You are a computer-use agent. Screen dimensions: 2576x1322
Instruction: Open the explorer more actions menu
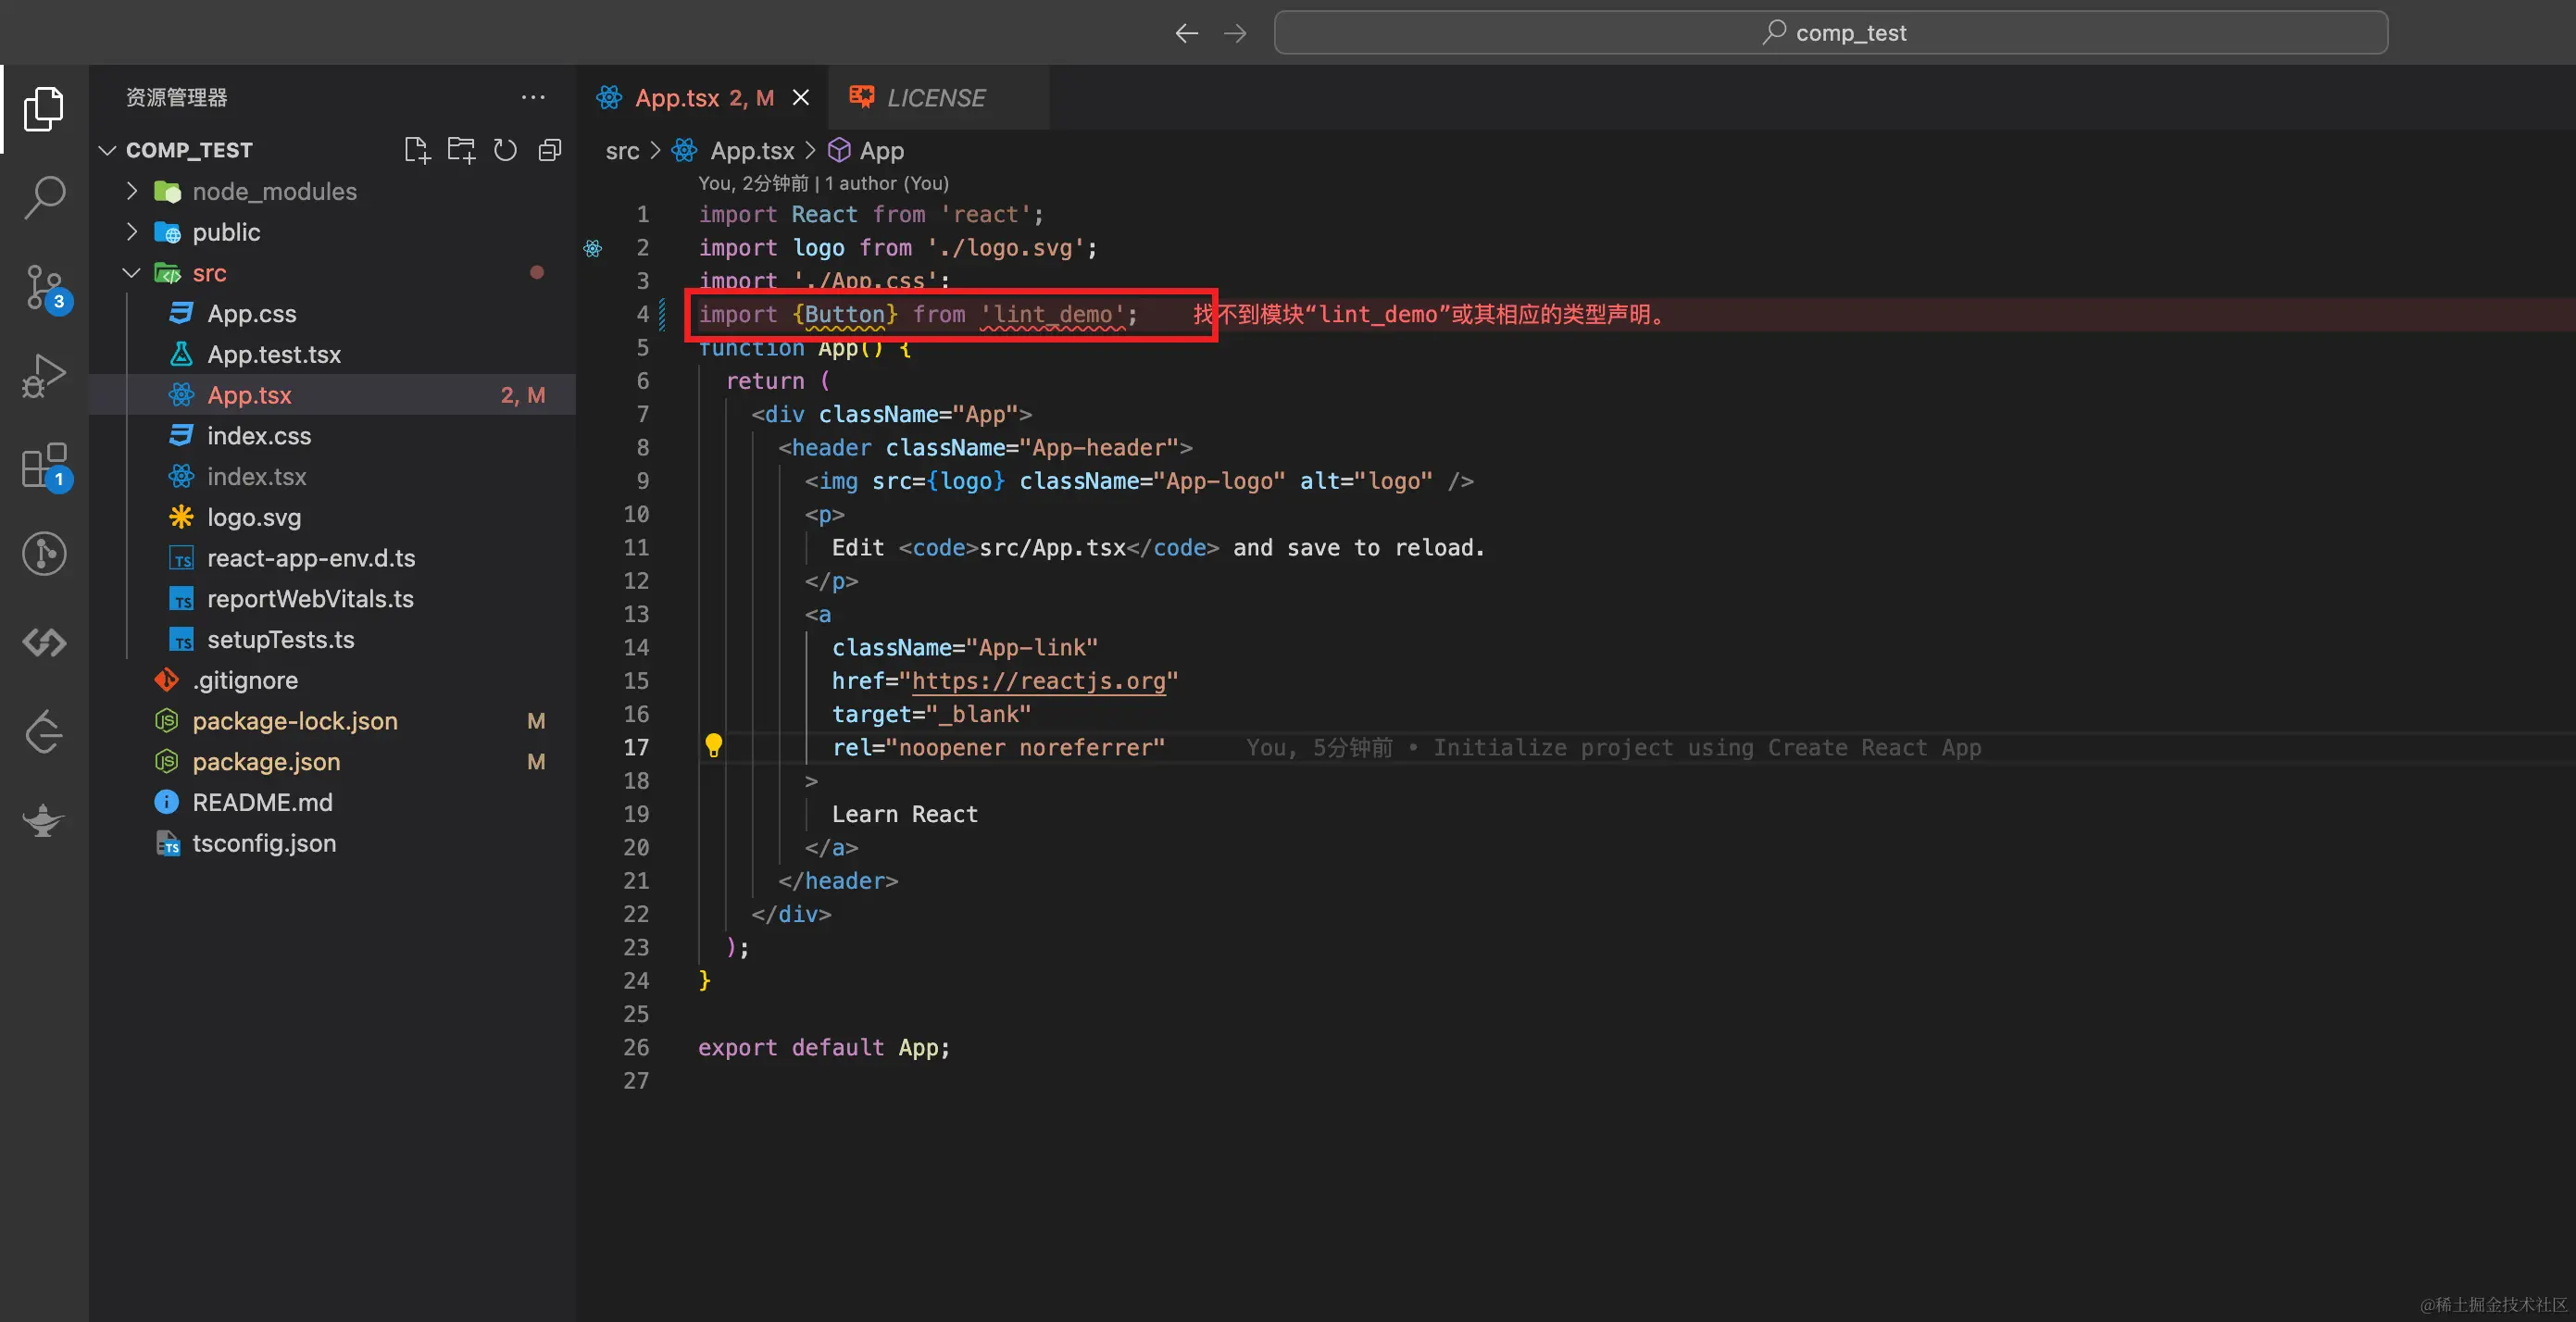click(533, 97)
